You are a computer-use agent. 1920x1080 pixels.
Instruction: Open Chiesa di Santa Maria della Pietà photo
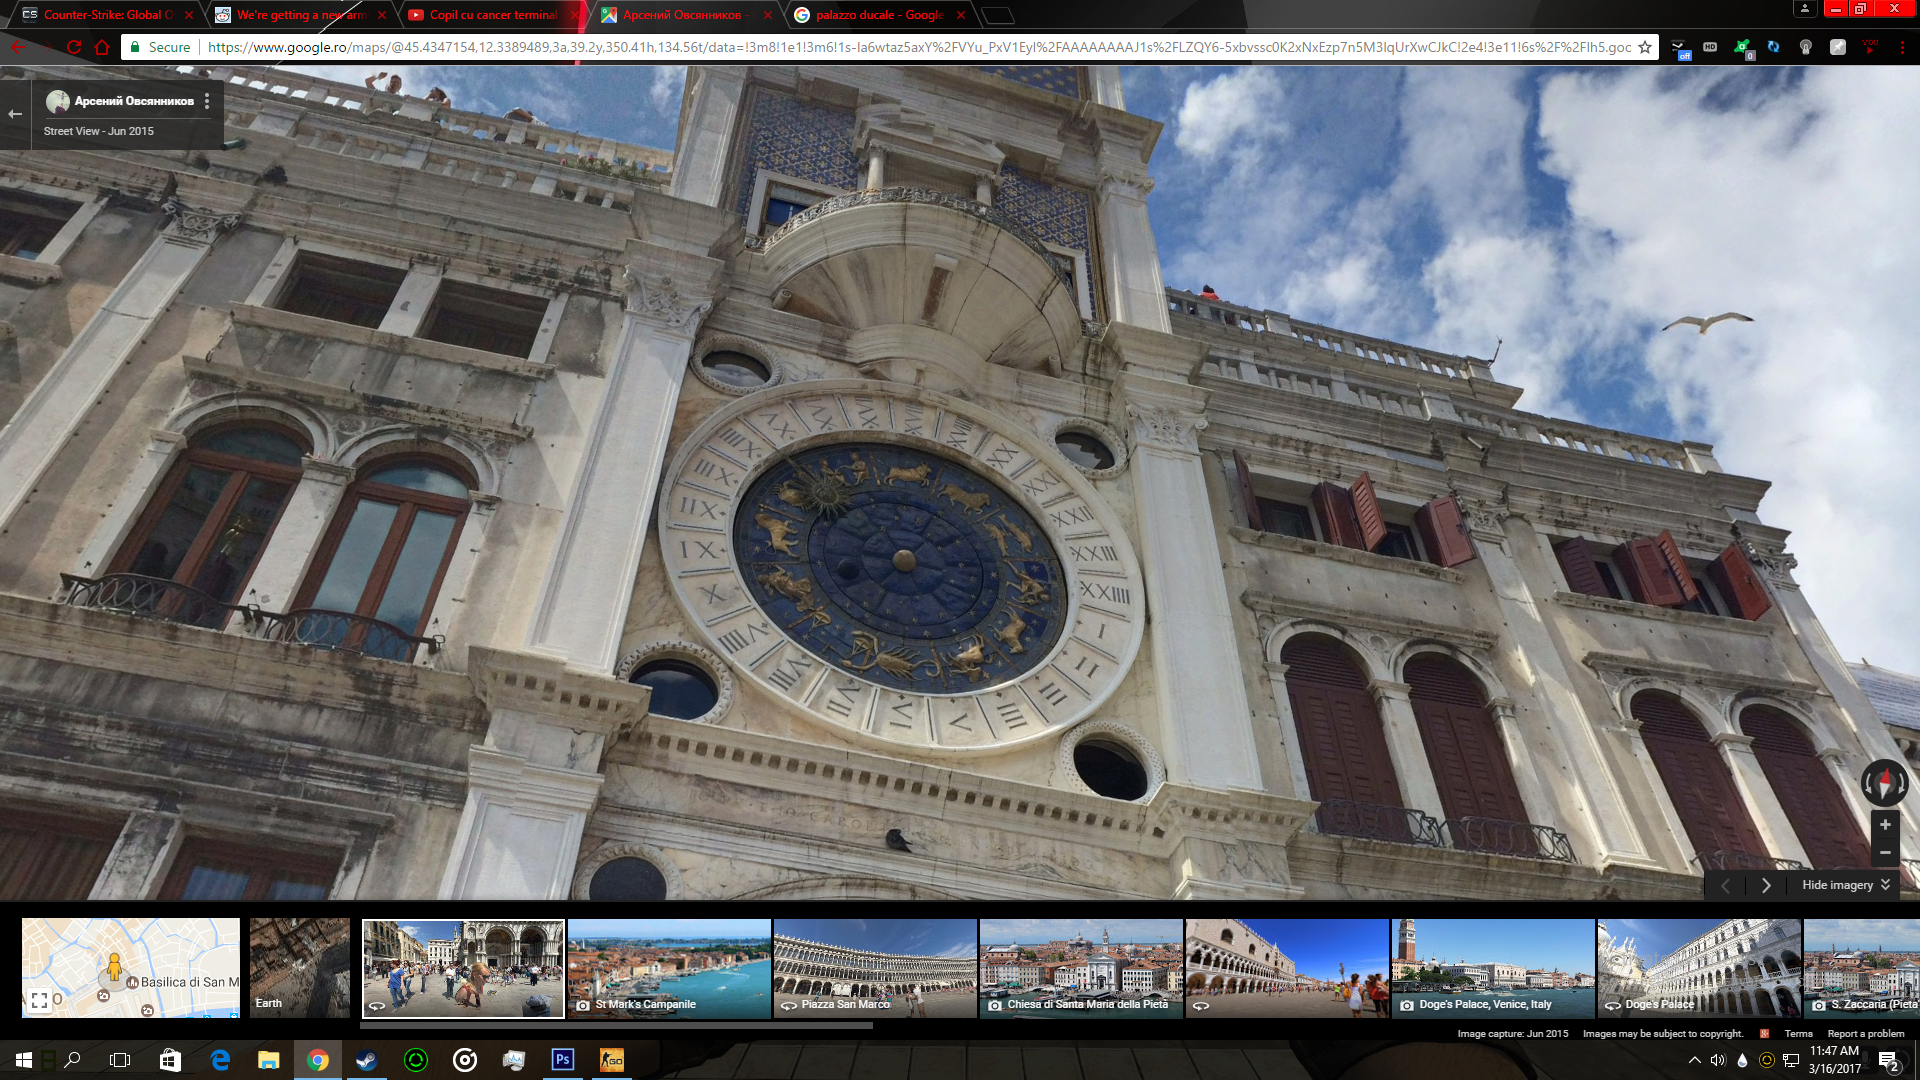click(x=1081, y=968)
